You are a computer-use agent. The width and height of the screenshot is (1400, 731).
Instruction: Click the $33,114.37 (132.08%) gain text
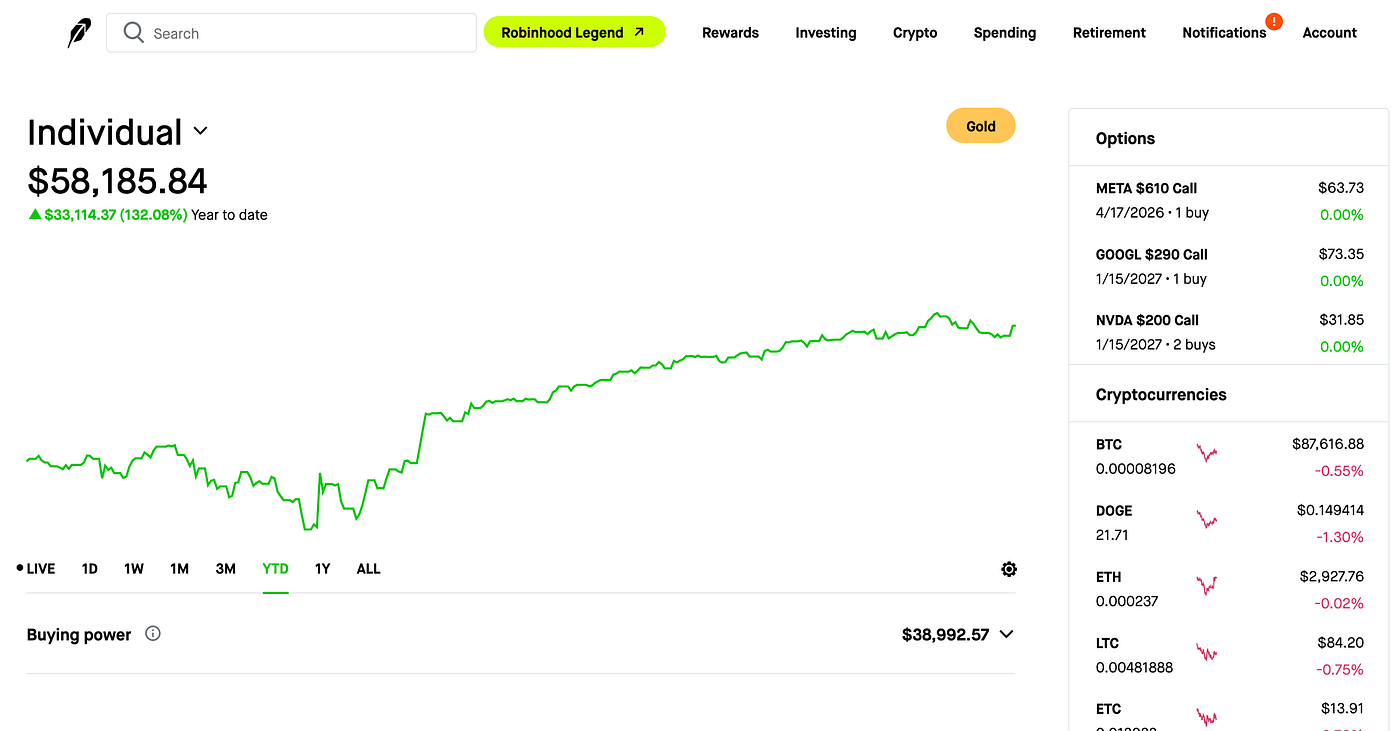tap(116, 214)
